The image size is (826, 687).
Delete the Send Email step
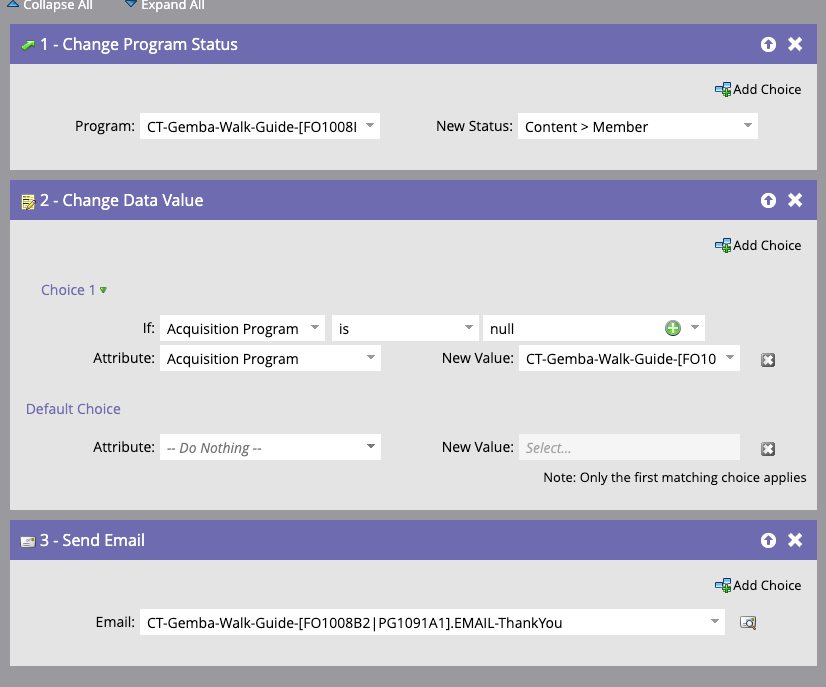795,540
